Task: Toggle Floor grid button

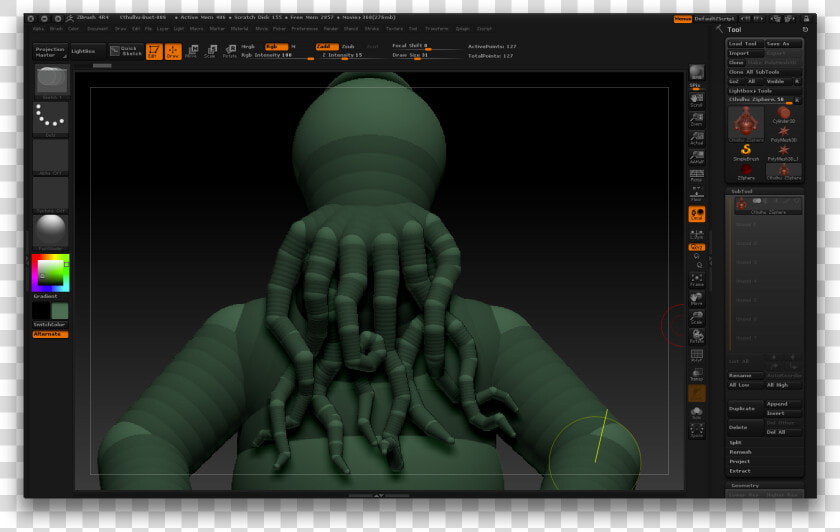Action: pyautogui.click(x=696, y=194)
